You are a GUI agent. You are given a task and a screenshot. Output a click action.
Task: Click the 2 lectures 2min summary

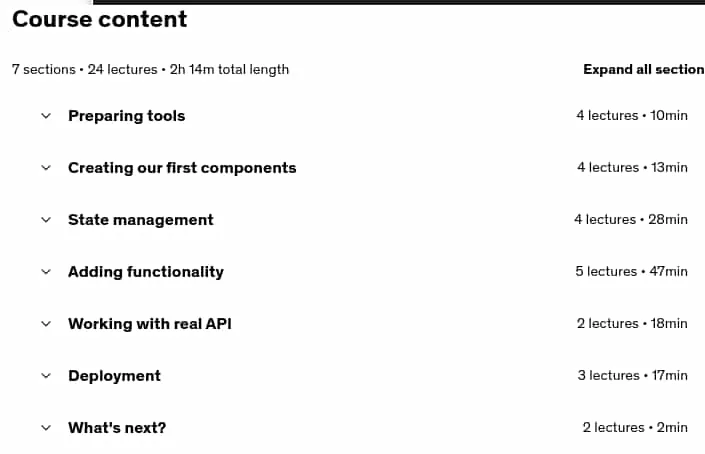(x=635, y=427)
